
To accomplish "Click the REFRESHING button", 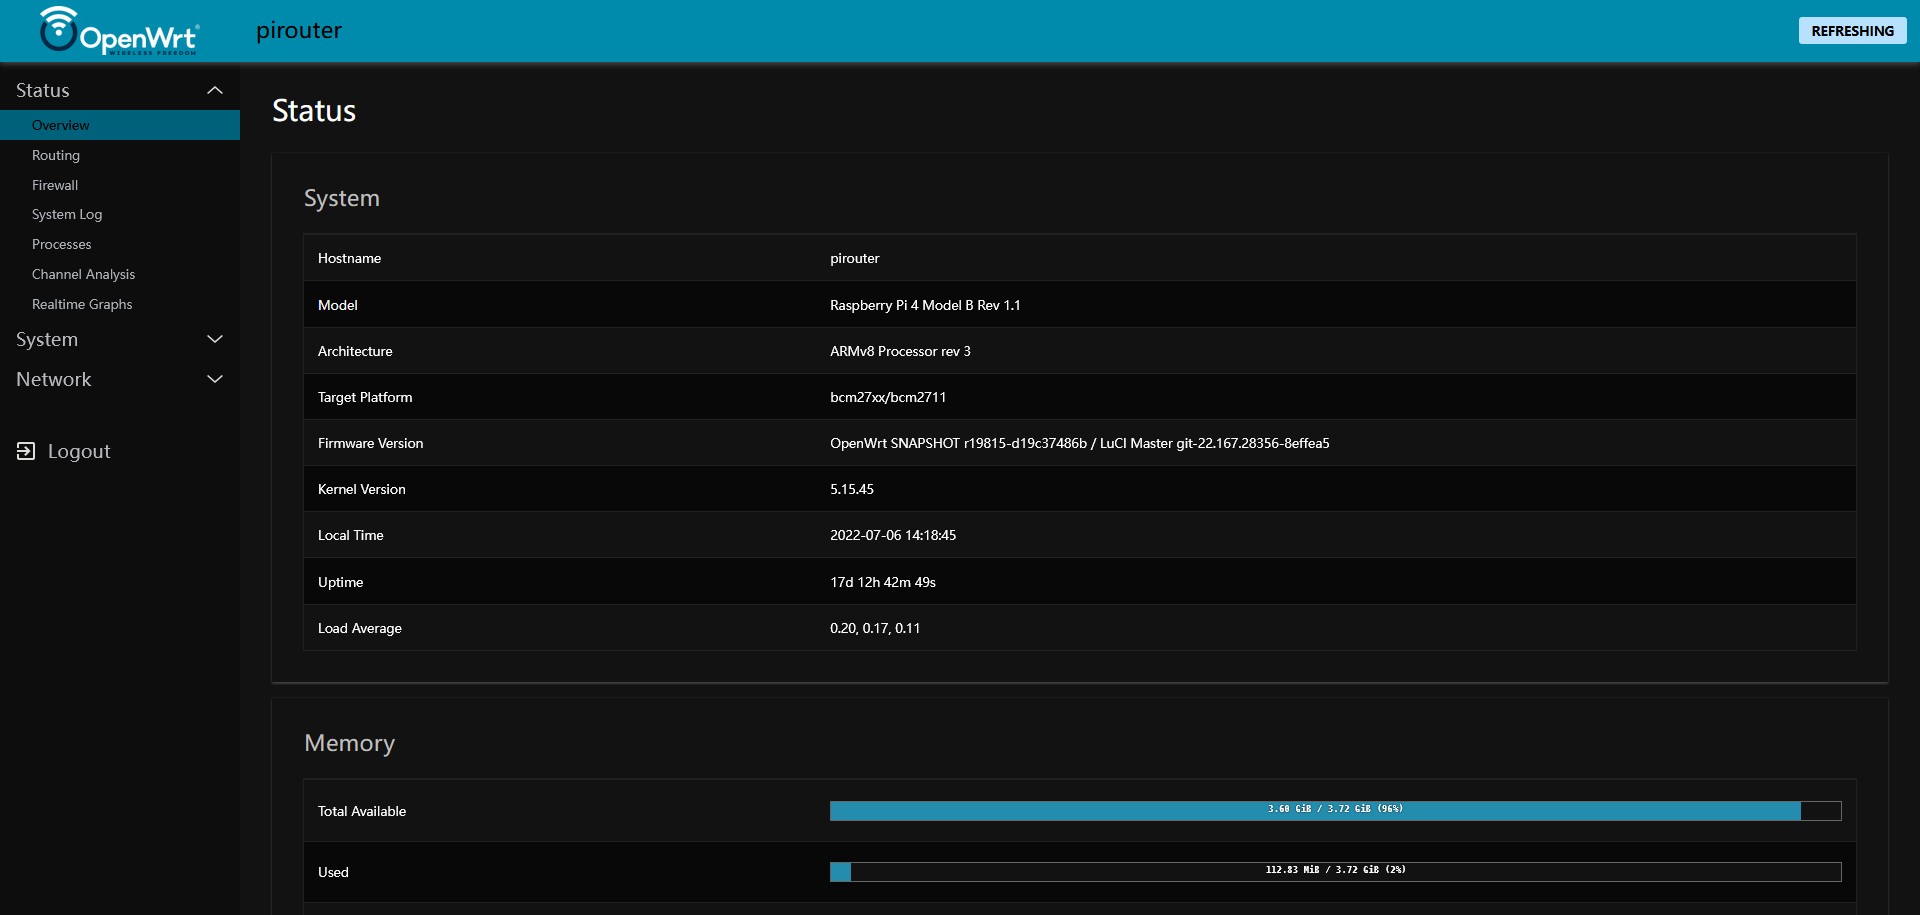I will pos(1852,31).
